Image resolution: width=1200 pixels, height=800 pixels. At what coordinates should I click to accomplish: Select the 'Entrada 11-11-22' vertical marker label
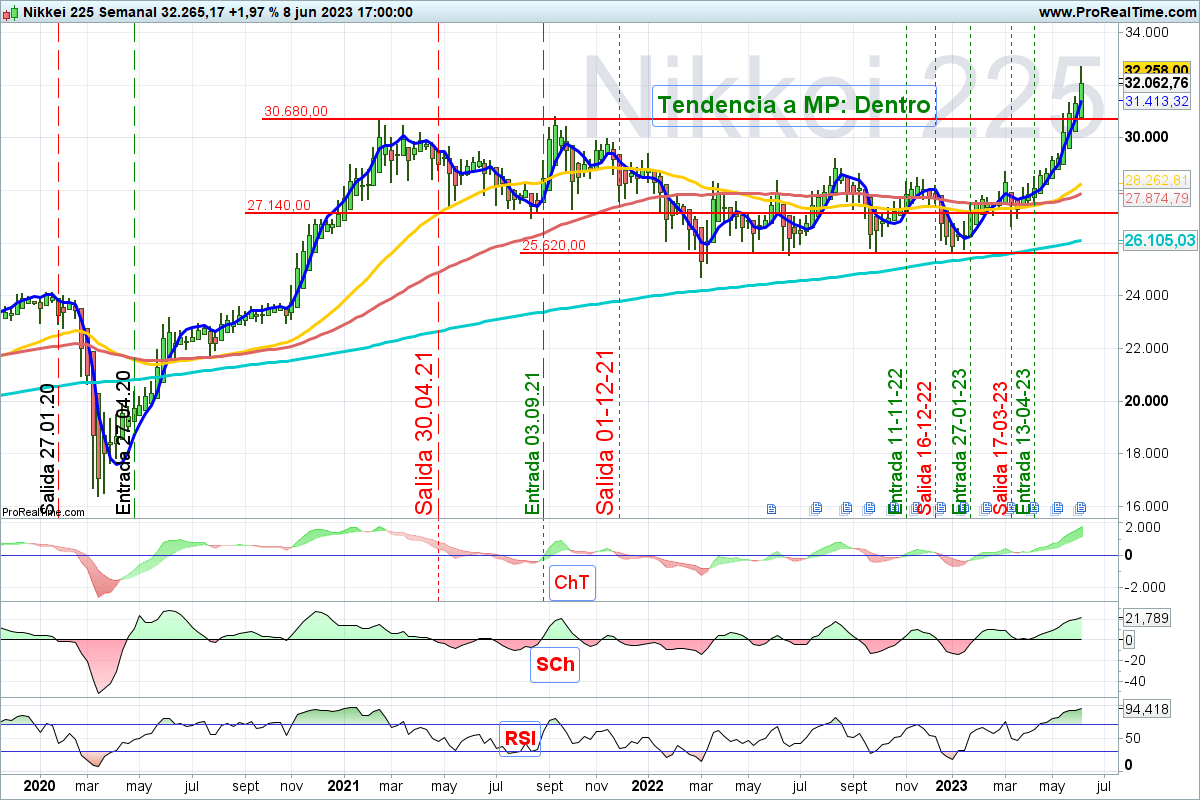pyautogui.click(x=895, y=441)
